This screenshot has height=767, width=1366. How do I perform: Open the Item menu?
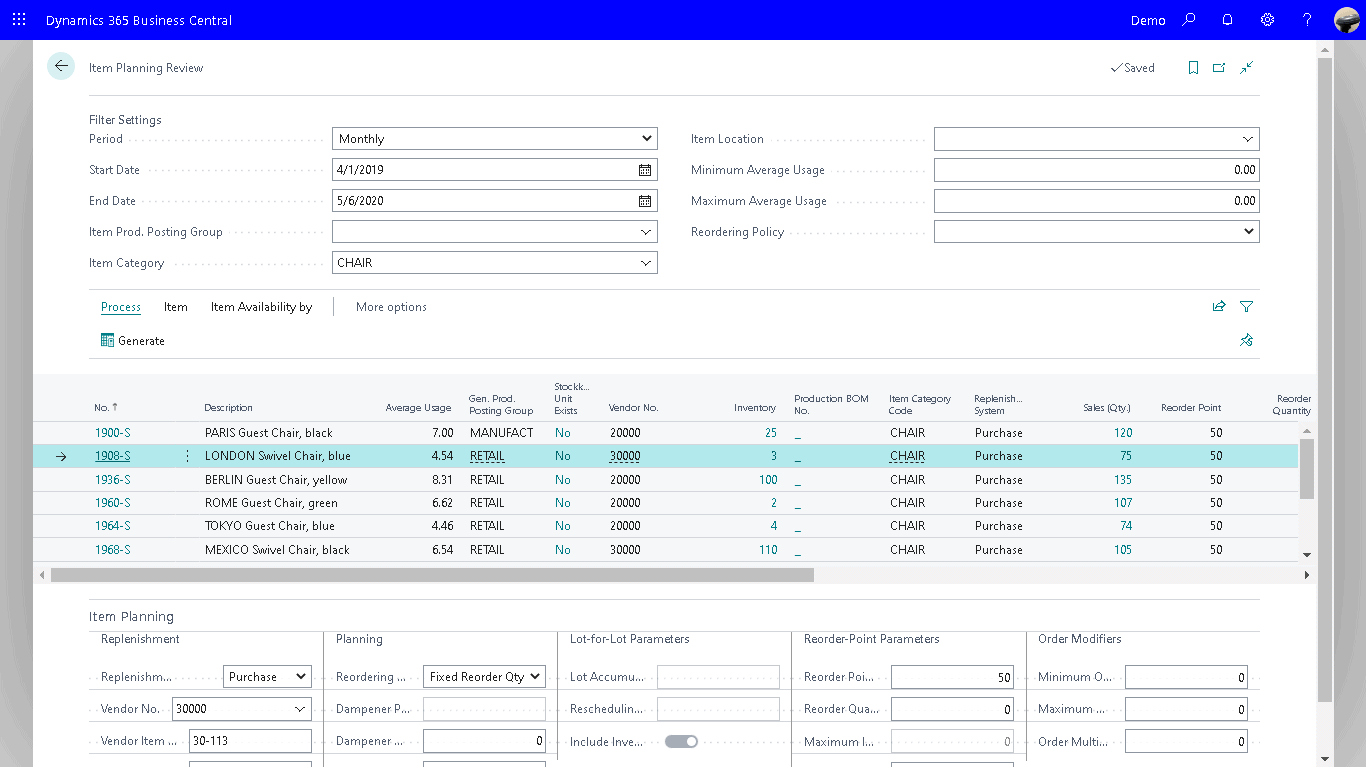pyautogui.click(x=176, y=307)
